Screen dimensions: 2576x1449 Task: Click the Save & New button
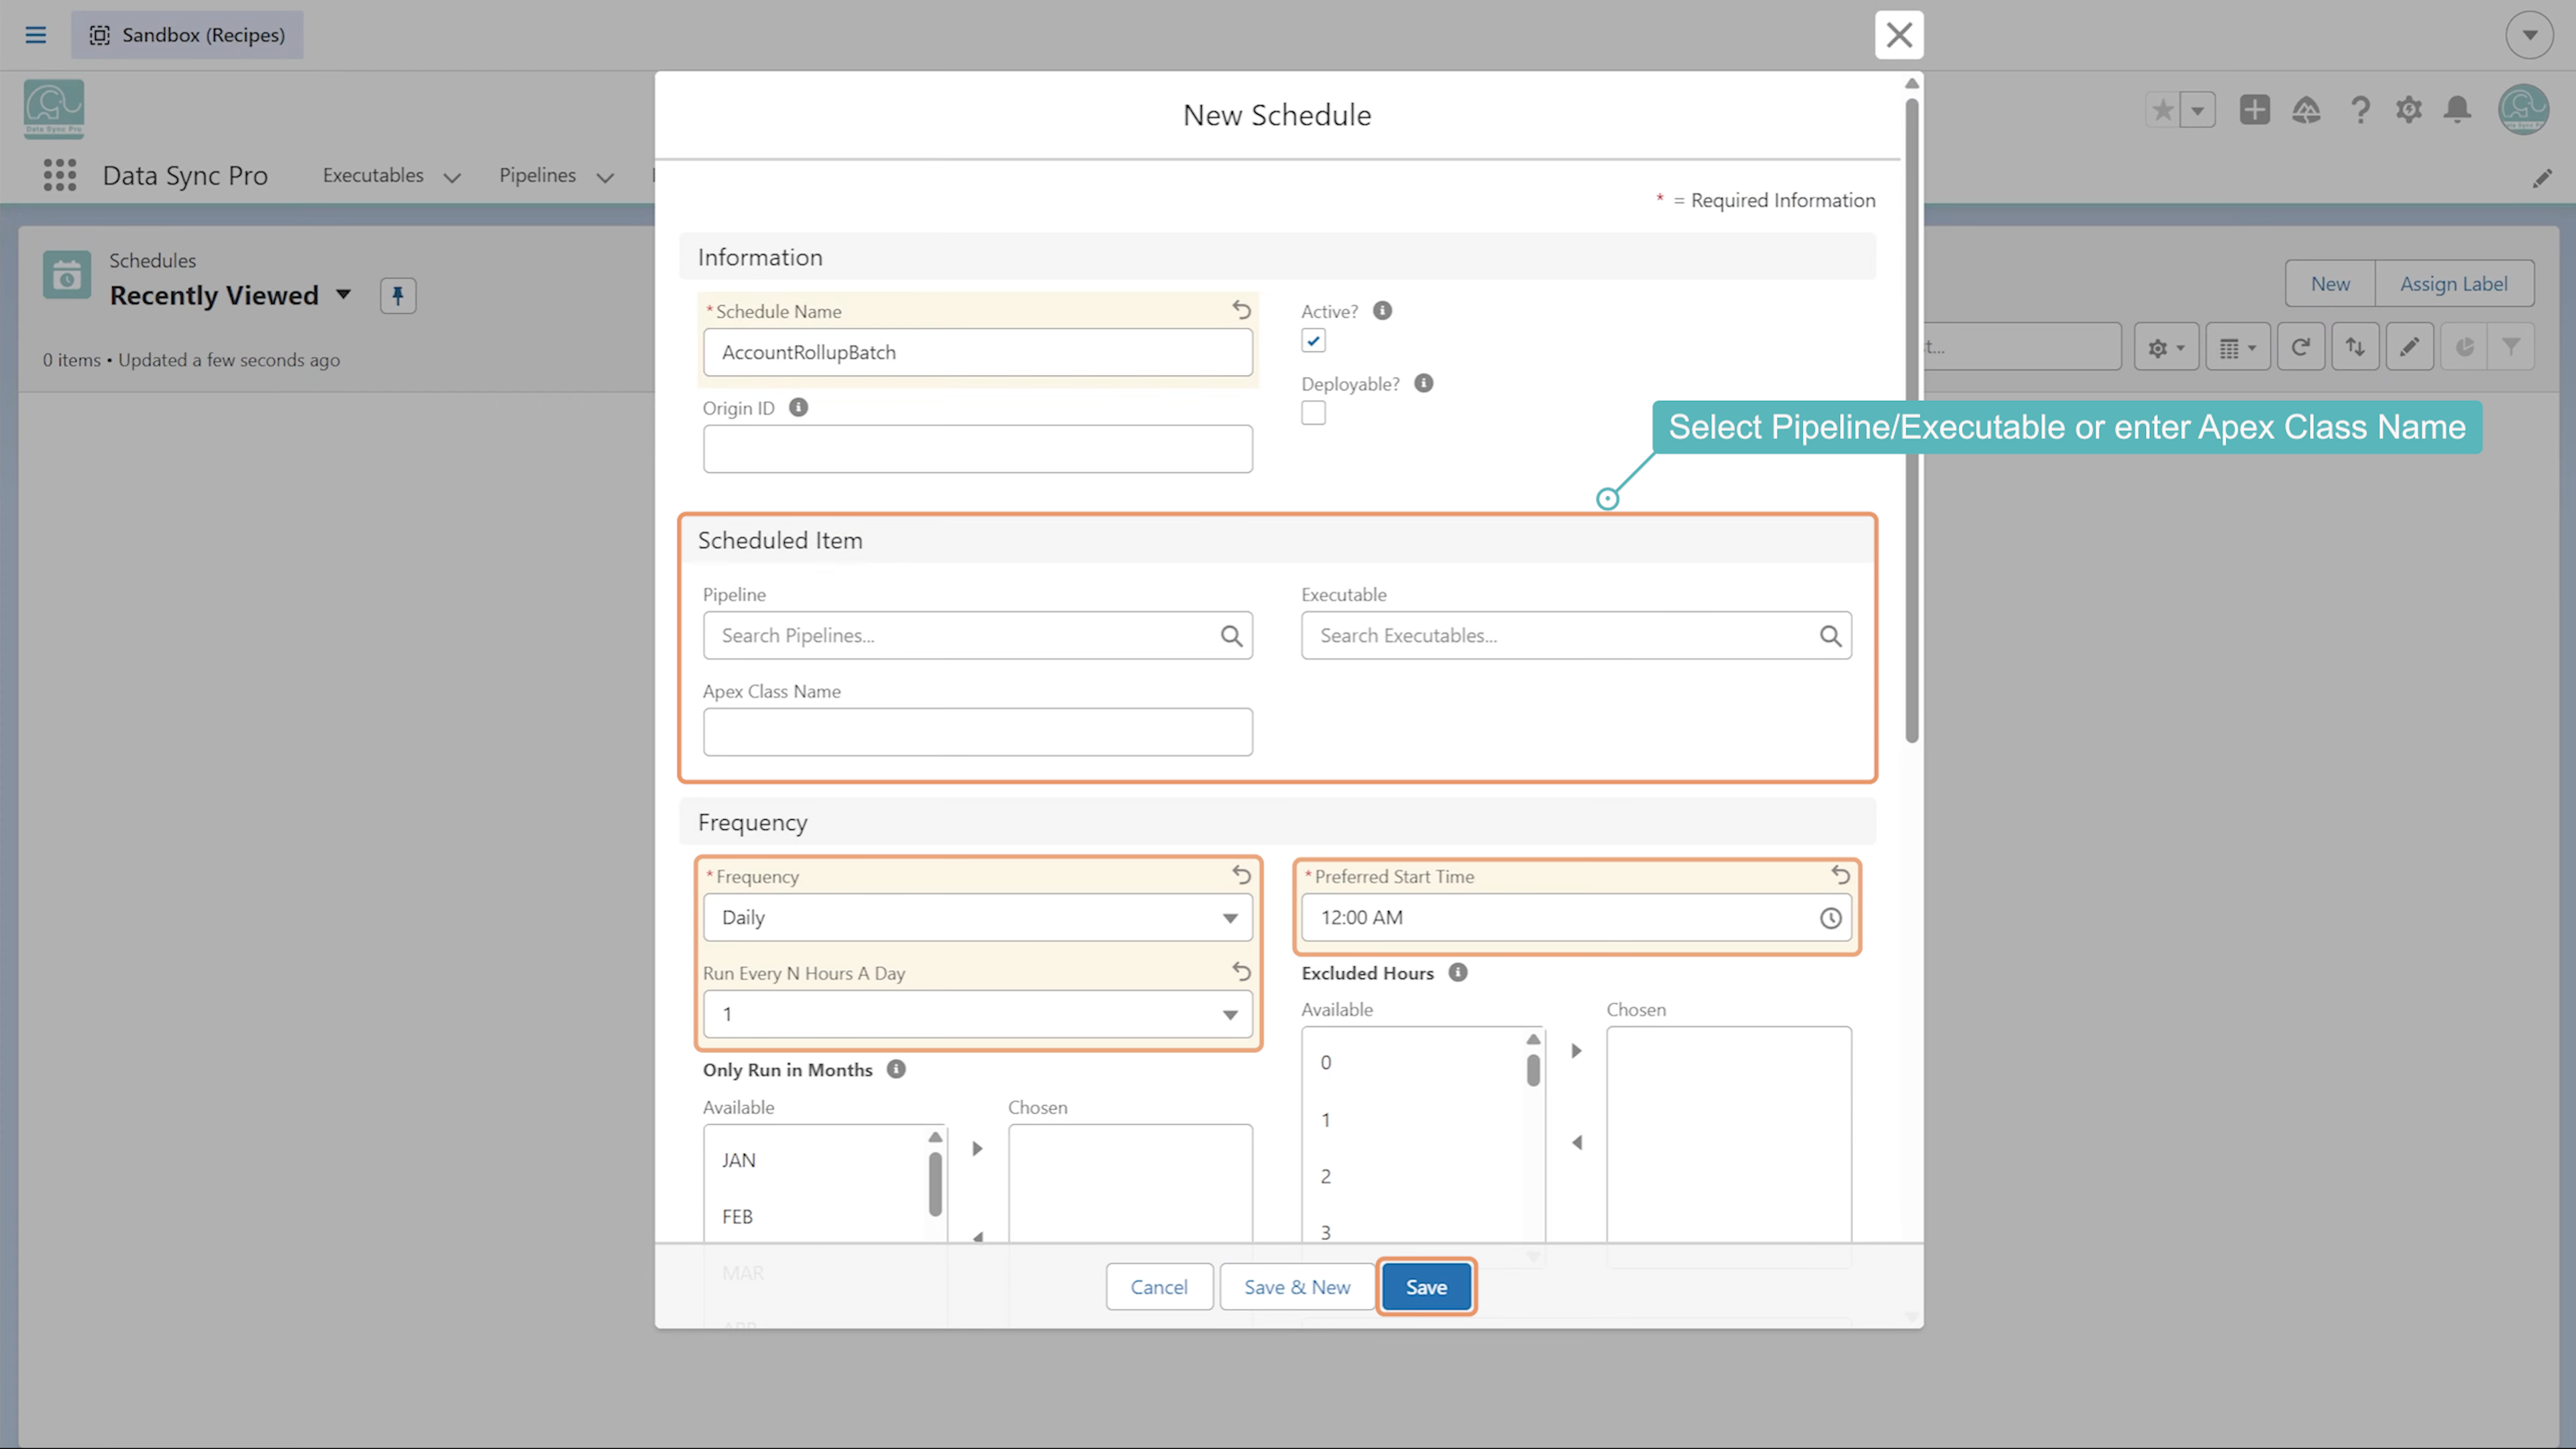coord(1297,1287)
